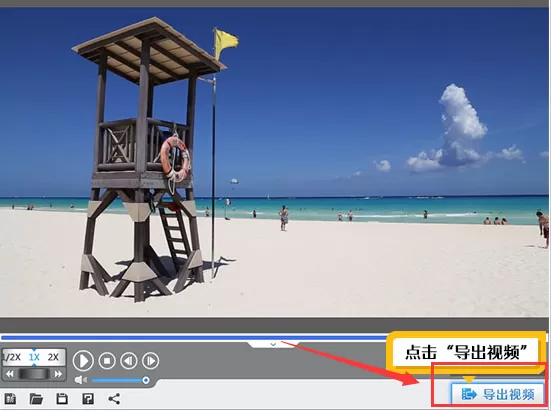Screen dimensions: 551x411
Task: Stop video playback
Action: (x=107, y=360)
